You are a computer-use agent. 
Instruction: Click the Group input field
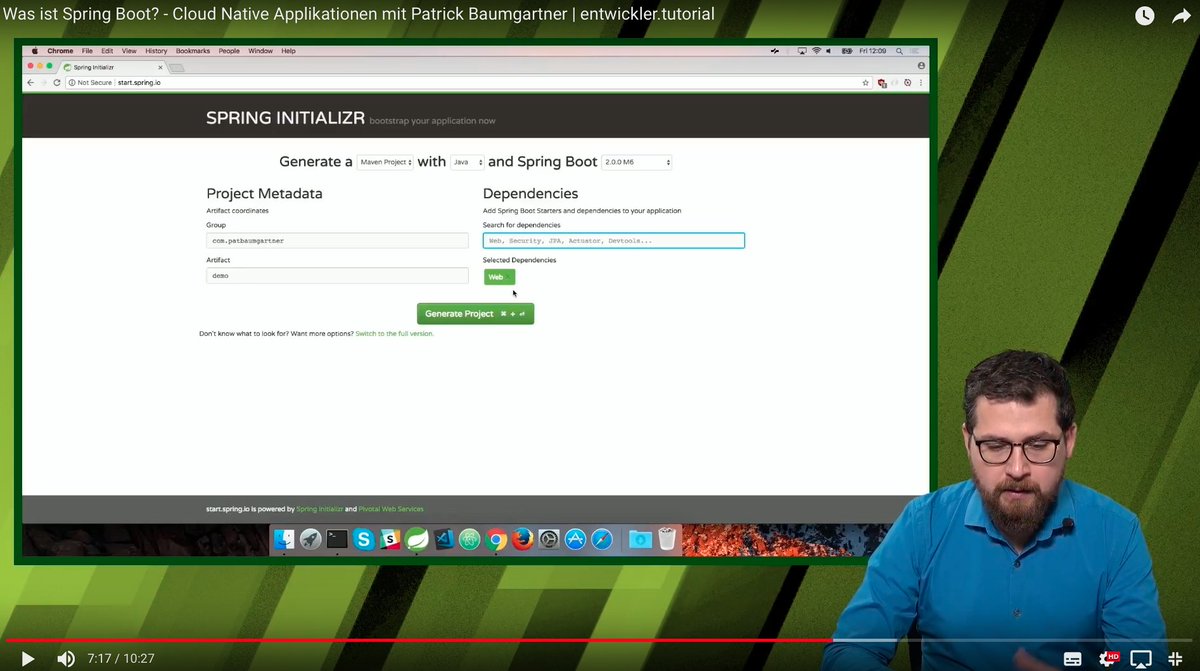click(337, 241)
